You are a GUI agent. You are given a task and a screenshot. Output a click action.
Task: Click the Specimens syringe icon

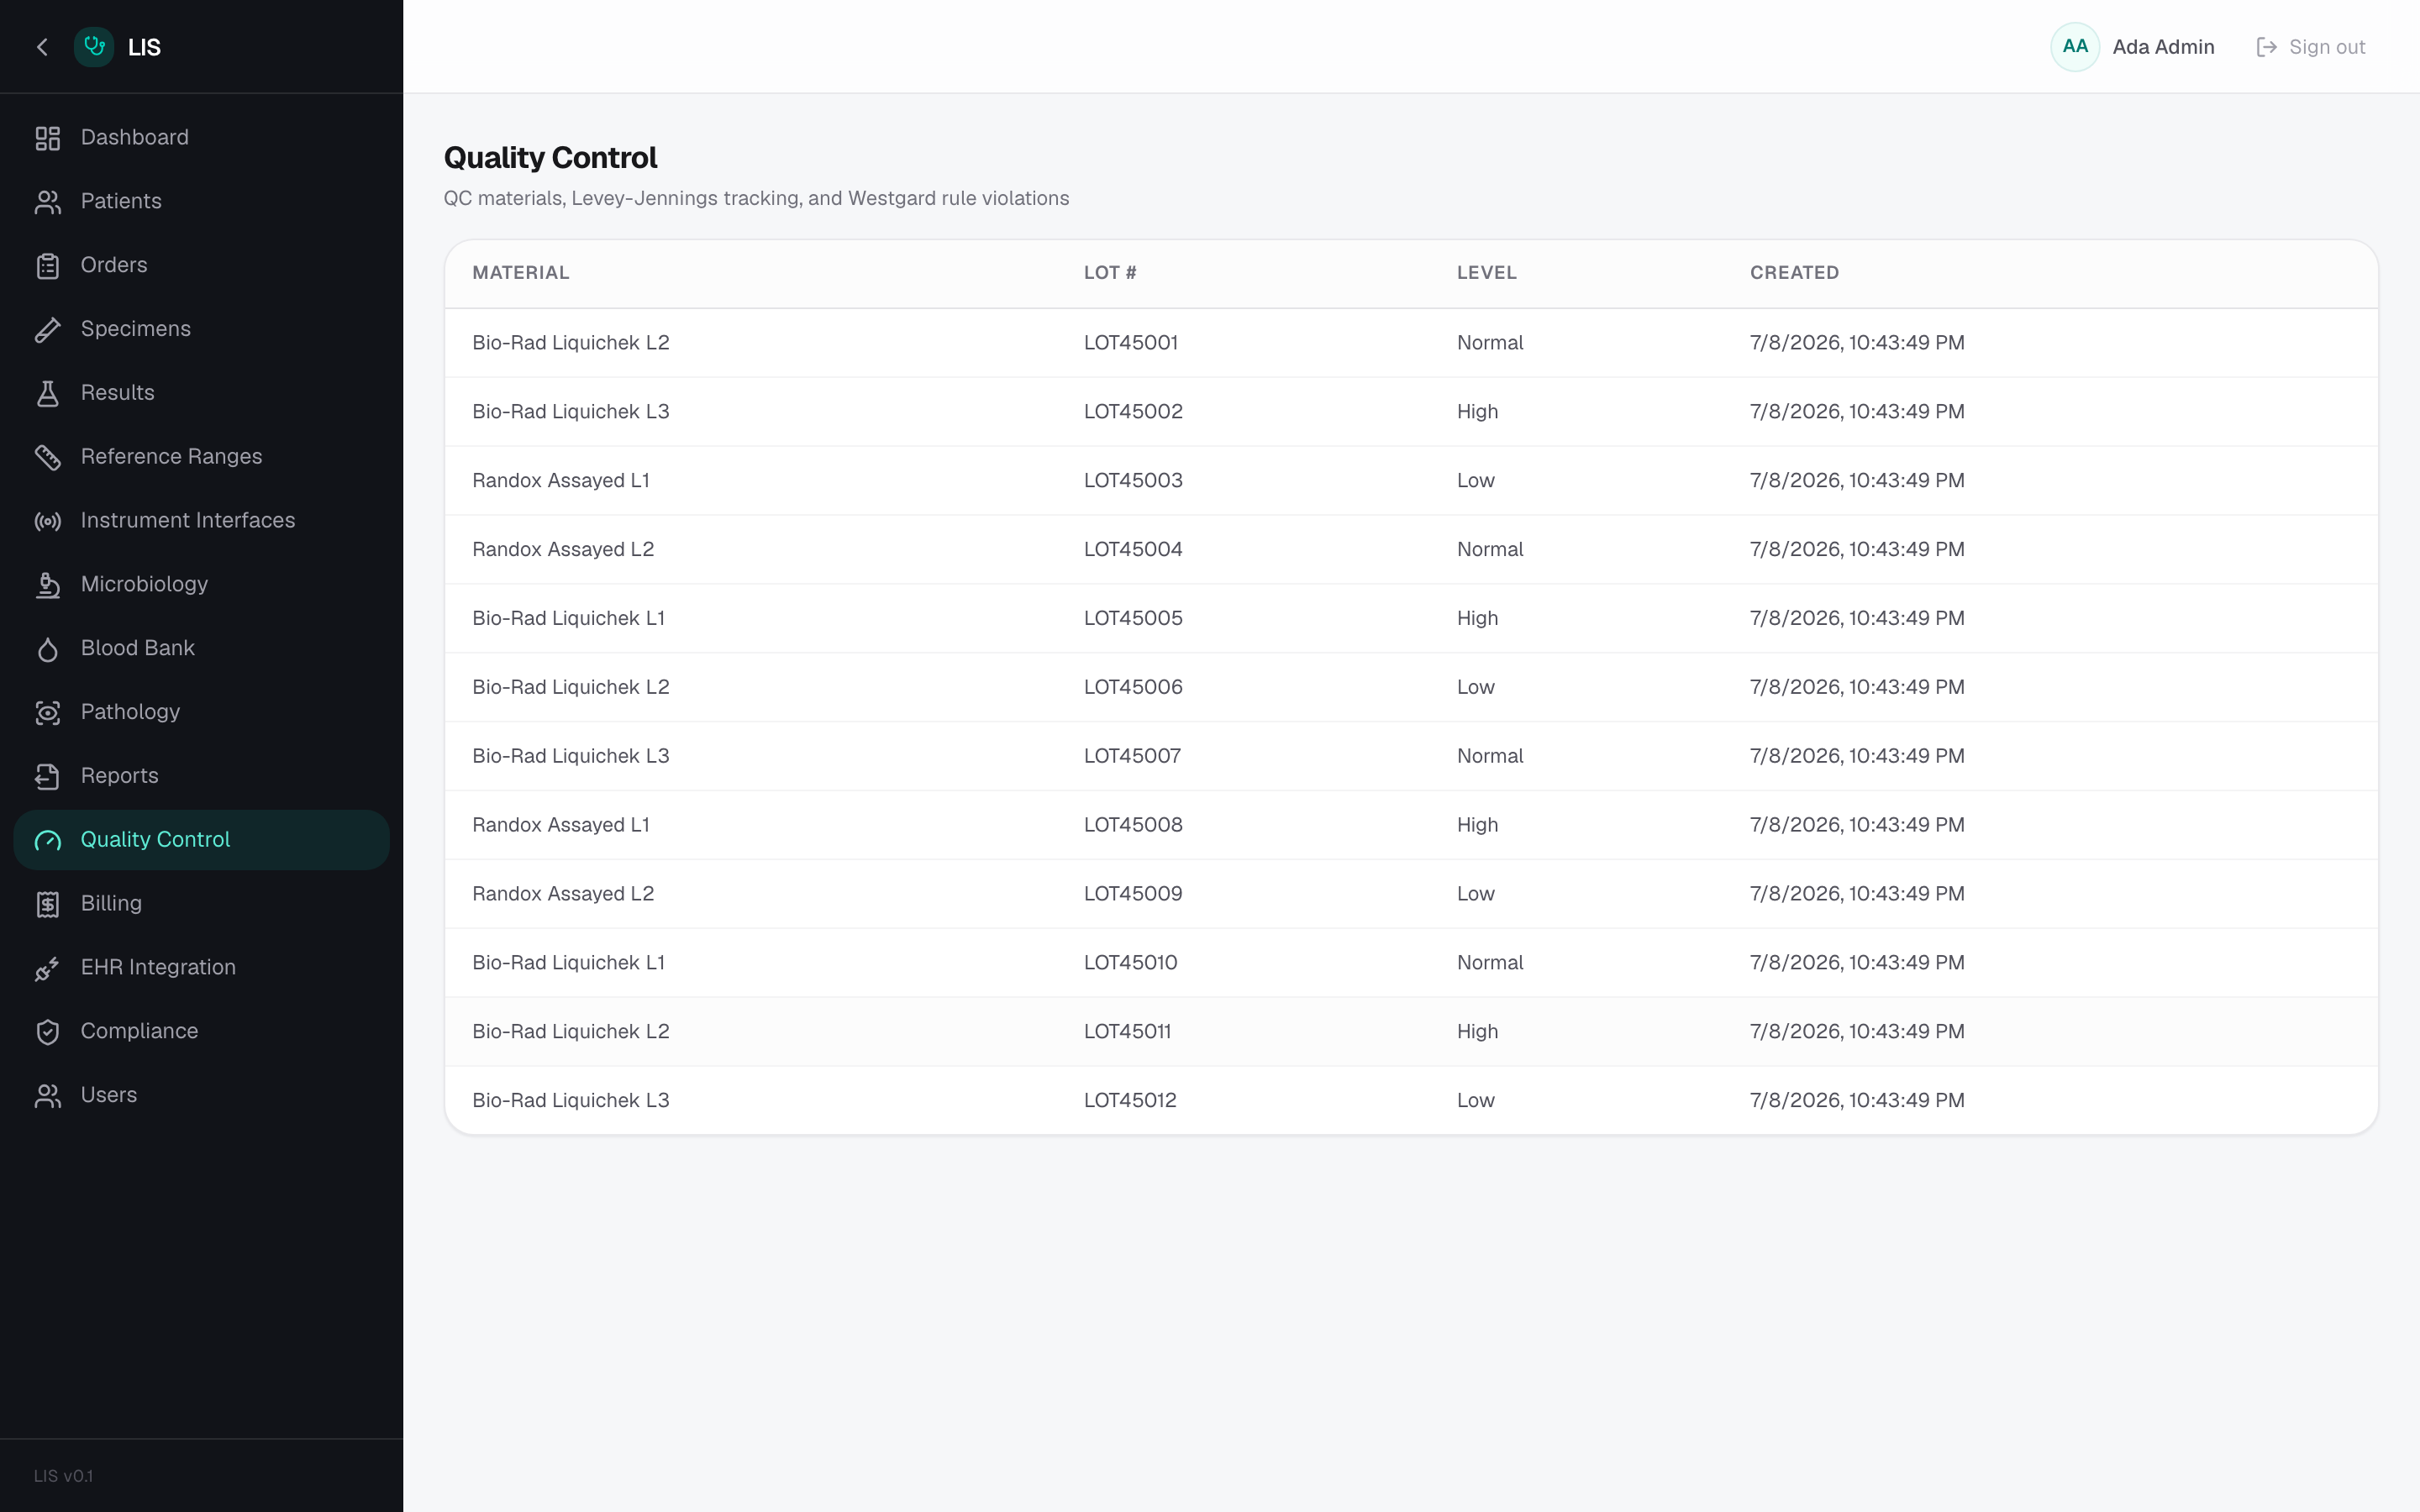coord(48,330)
